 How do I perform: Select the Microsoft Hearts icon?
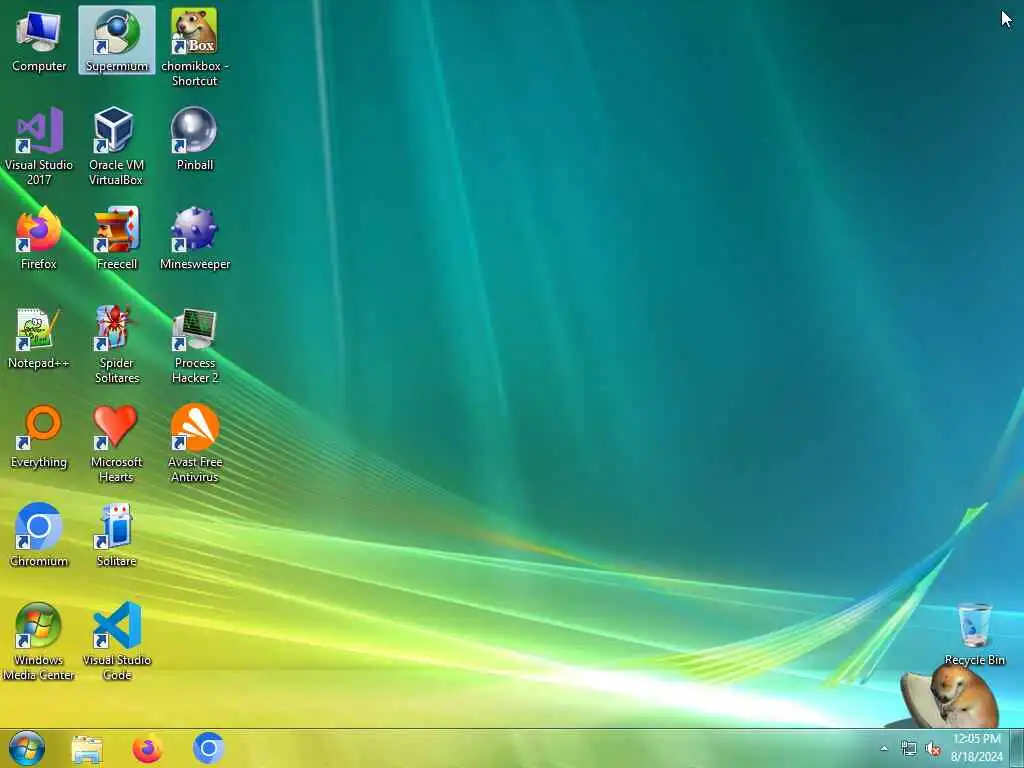tap(116, 444)
